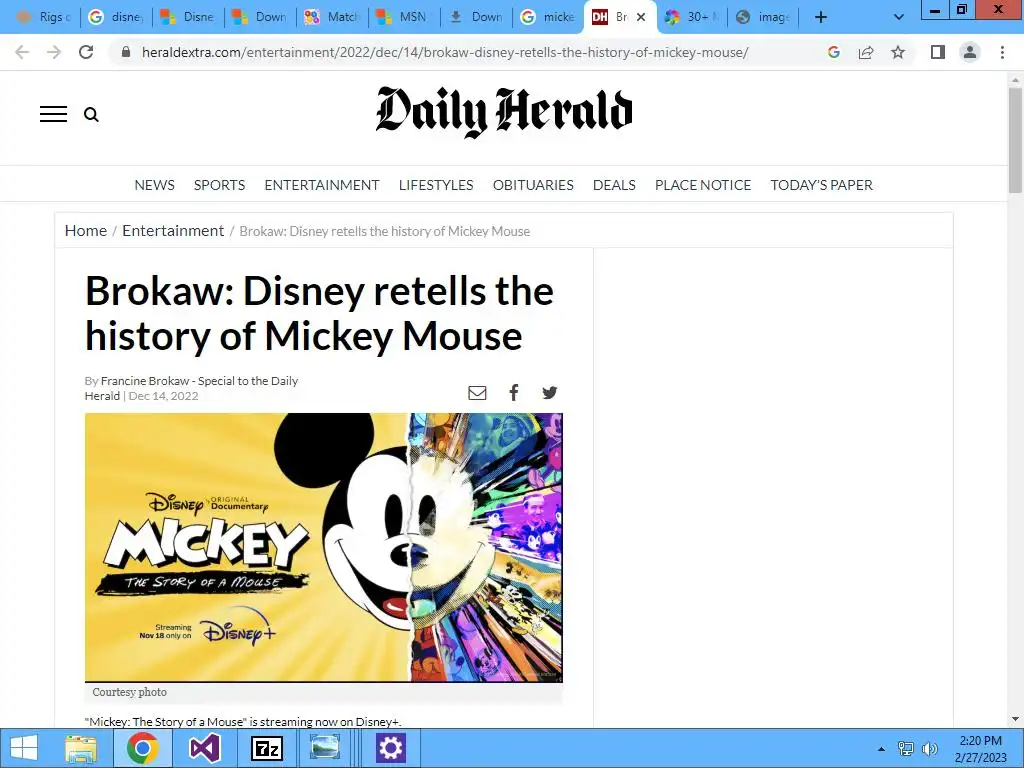Click the address bar URL field

pos(445,52)
